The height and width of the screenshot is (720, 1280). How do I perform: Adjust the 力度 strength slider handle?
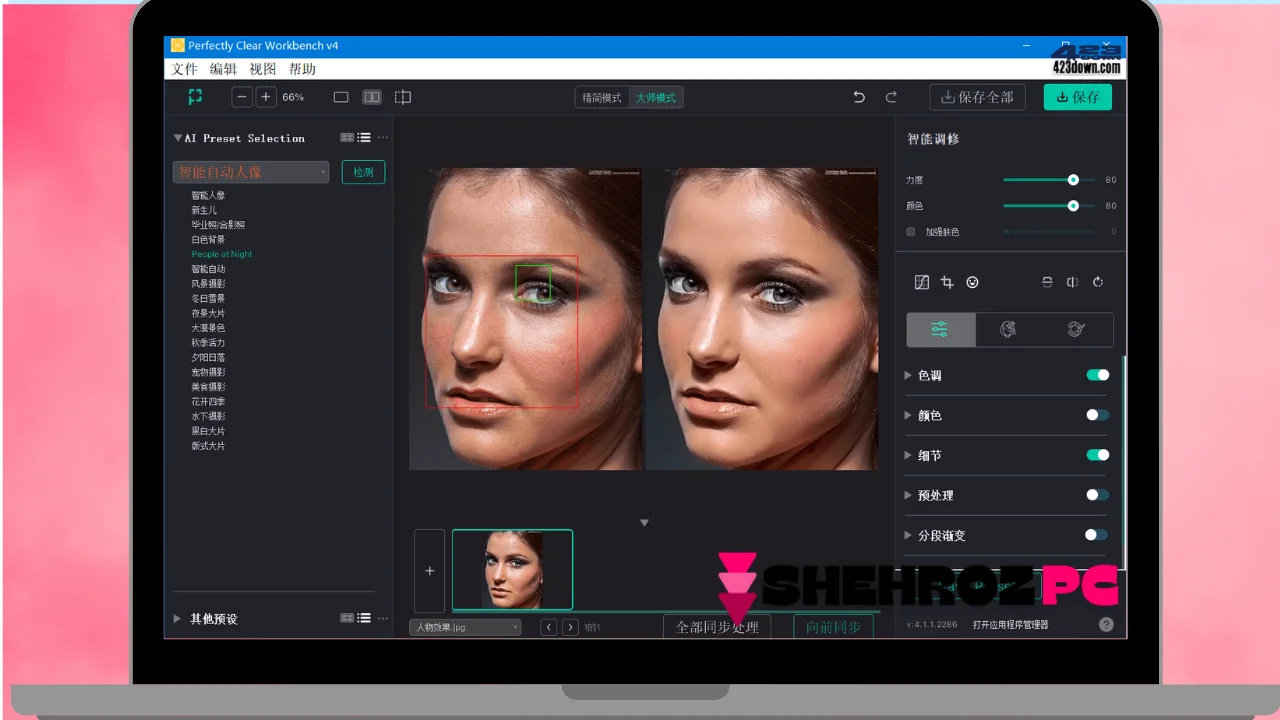1073,180
